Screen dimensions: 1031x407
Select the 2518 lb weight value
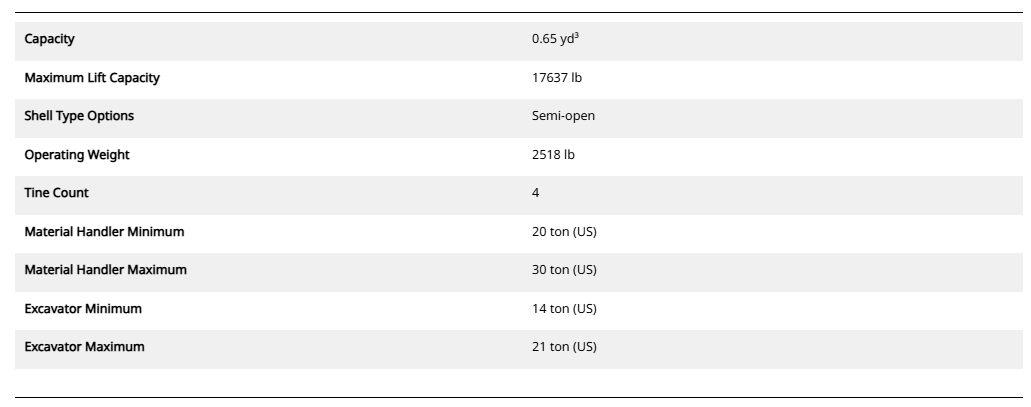tap(553, 155)
